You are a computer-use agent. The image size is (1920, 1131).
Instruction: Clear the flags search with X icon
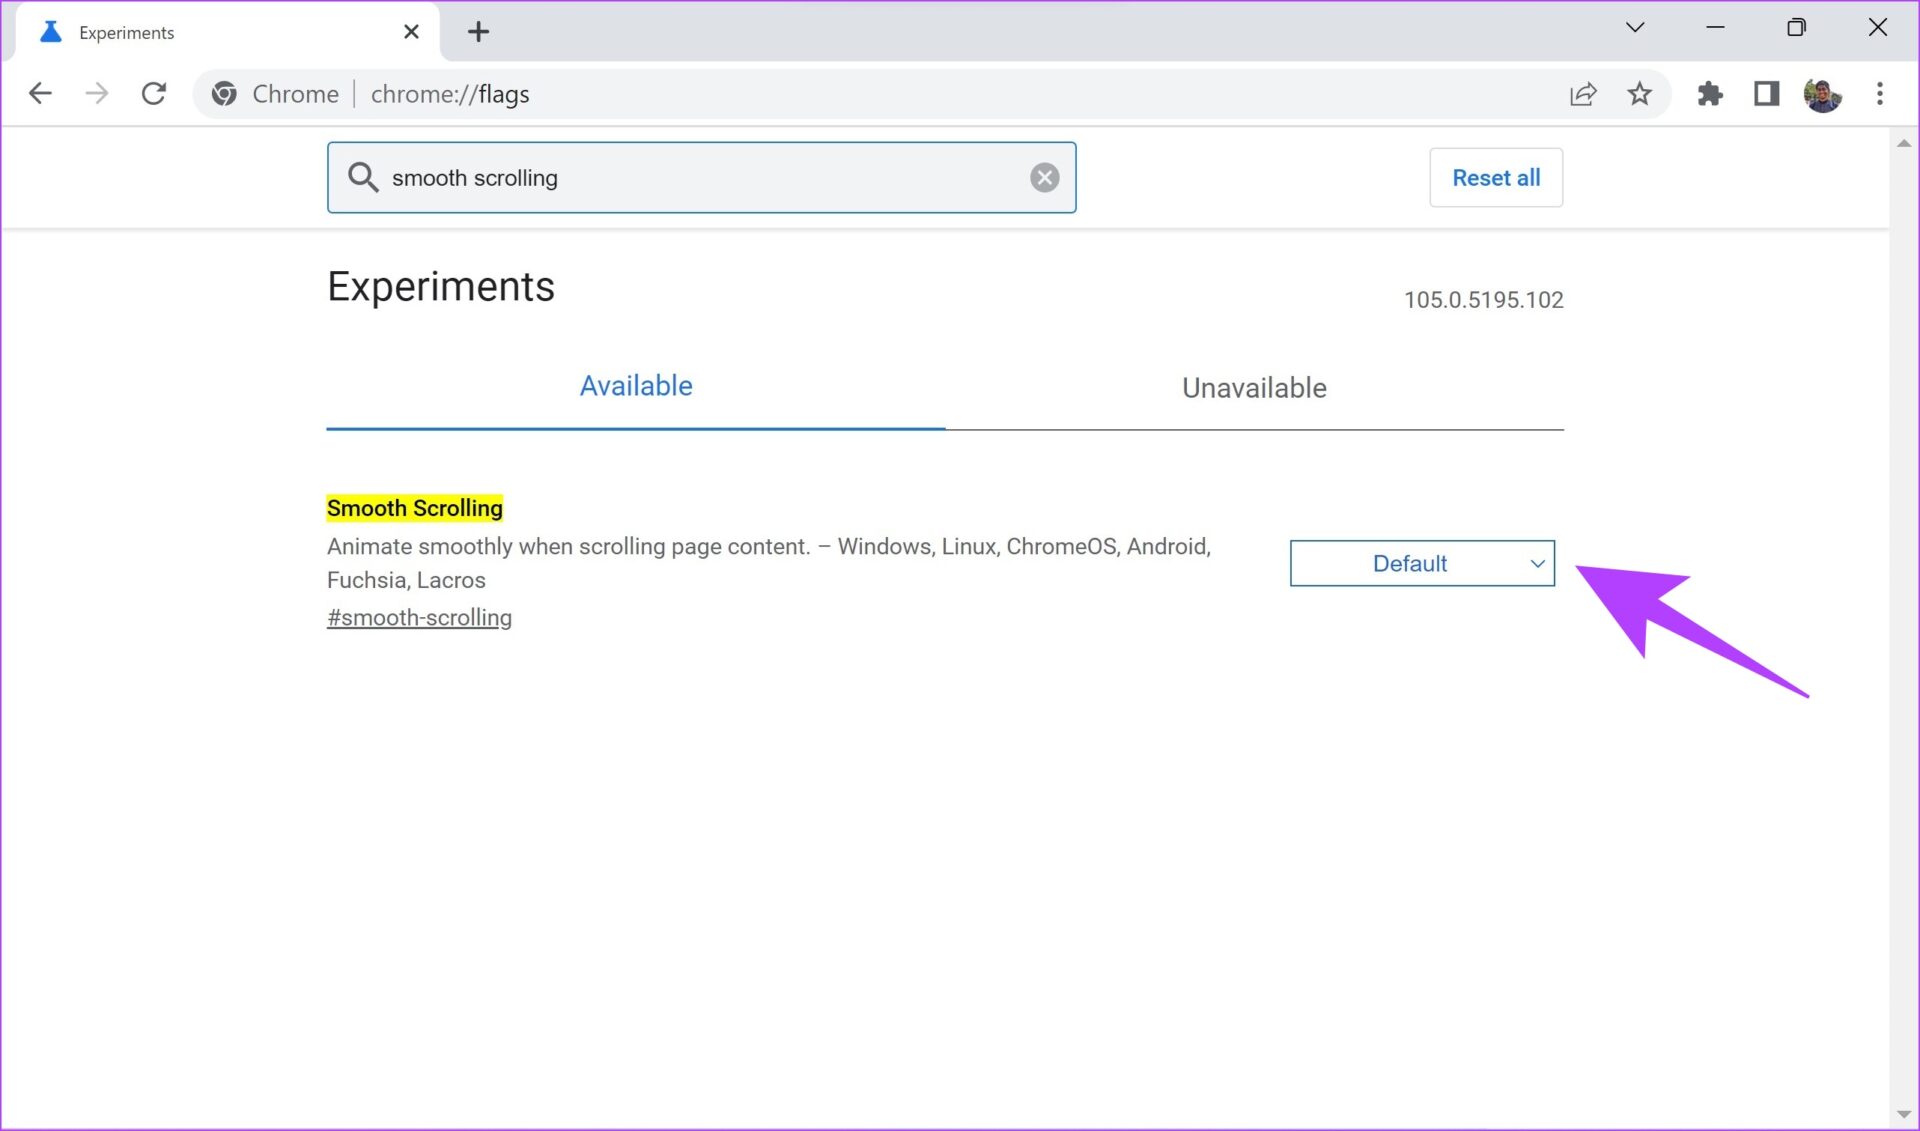[1045, 178]
